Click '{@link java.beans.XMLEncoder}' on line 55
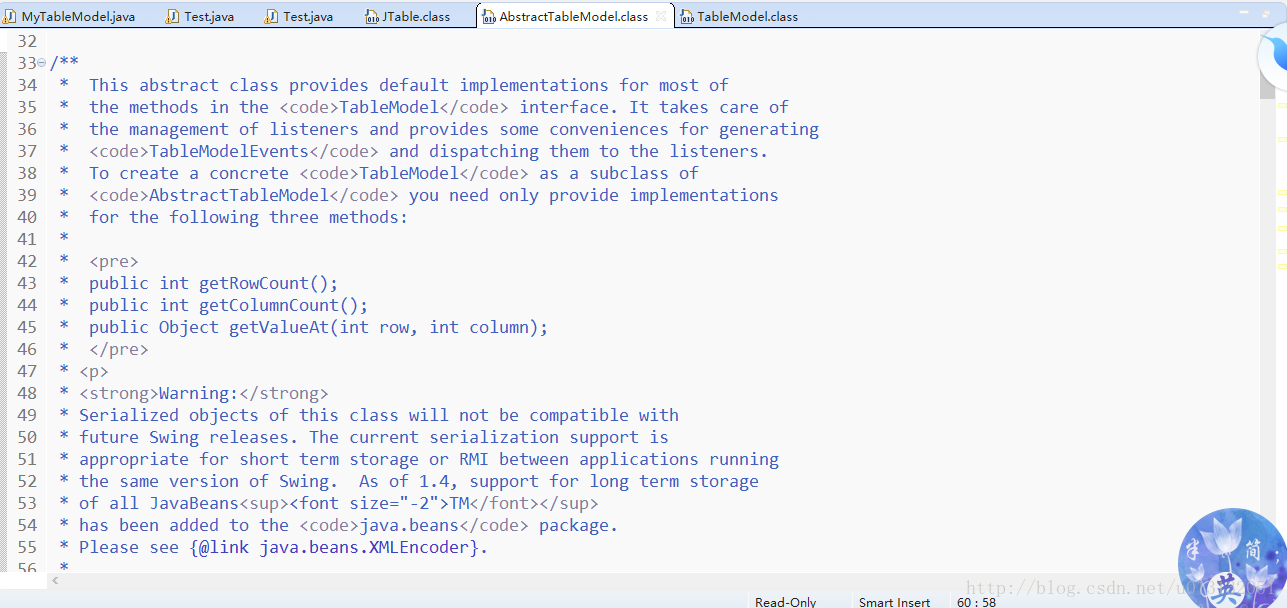The image size is (1287, 608). (x=334, y=547)
